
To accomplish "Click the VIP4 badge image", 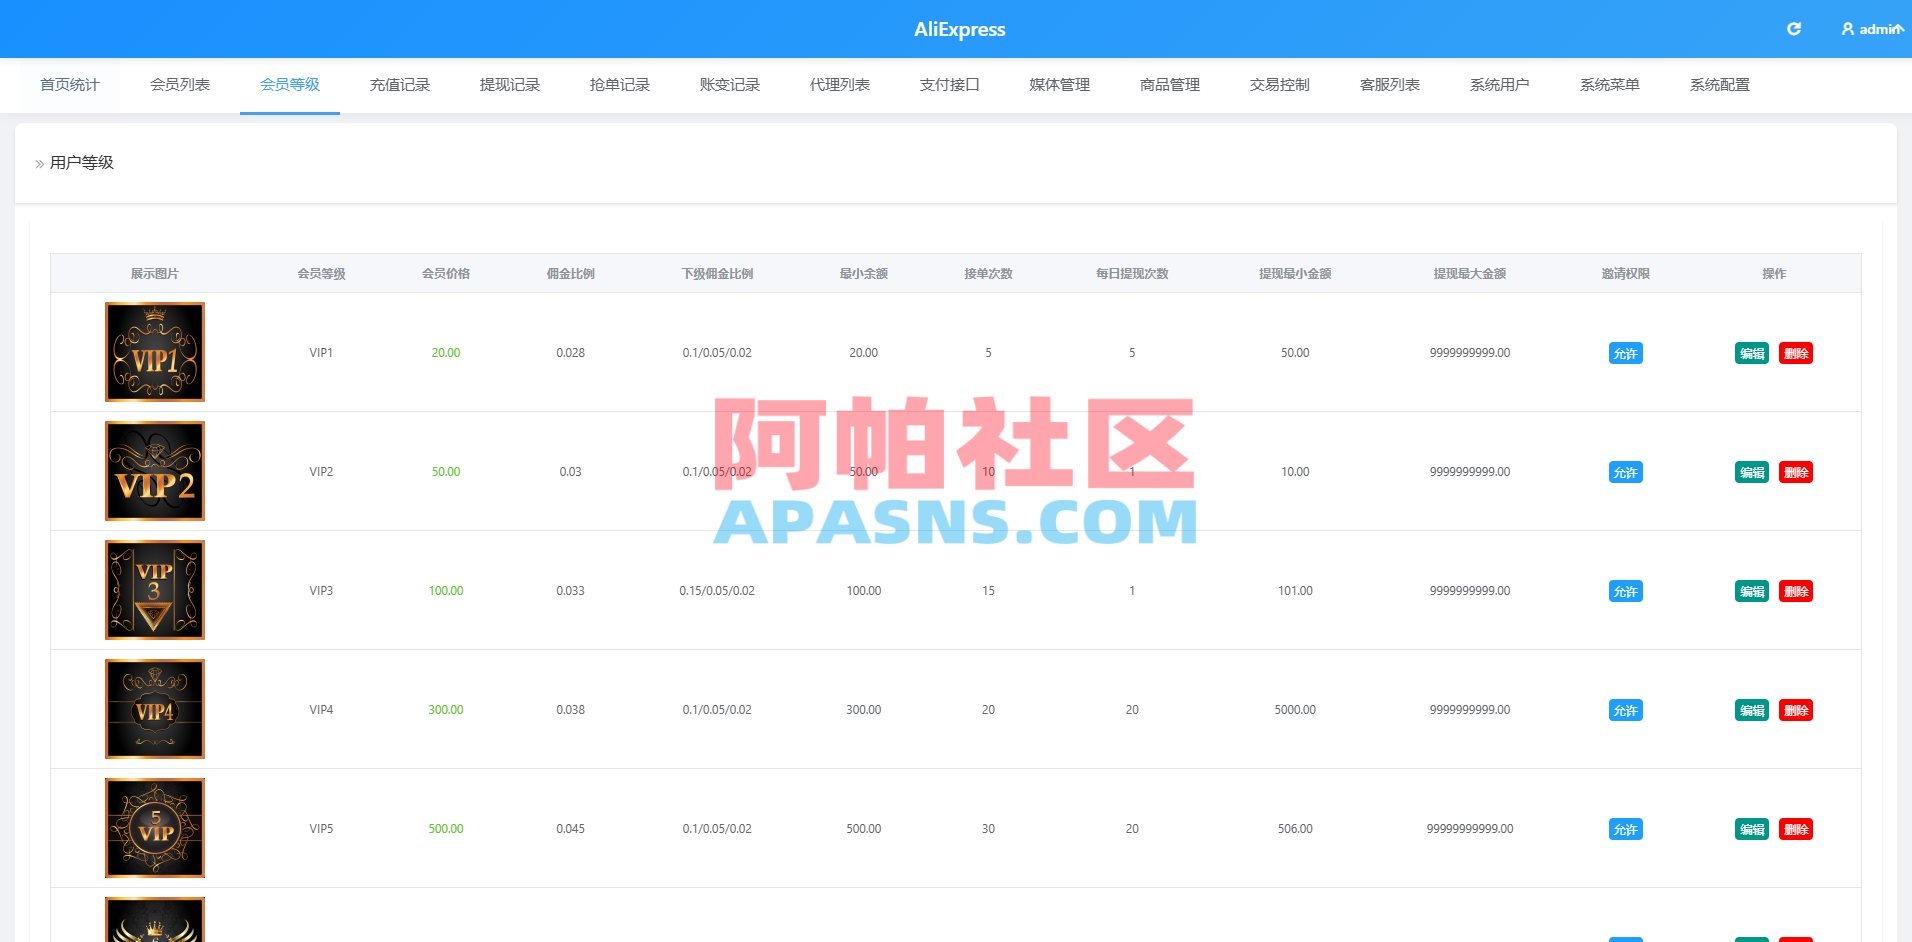I will coord(155,709).
